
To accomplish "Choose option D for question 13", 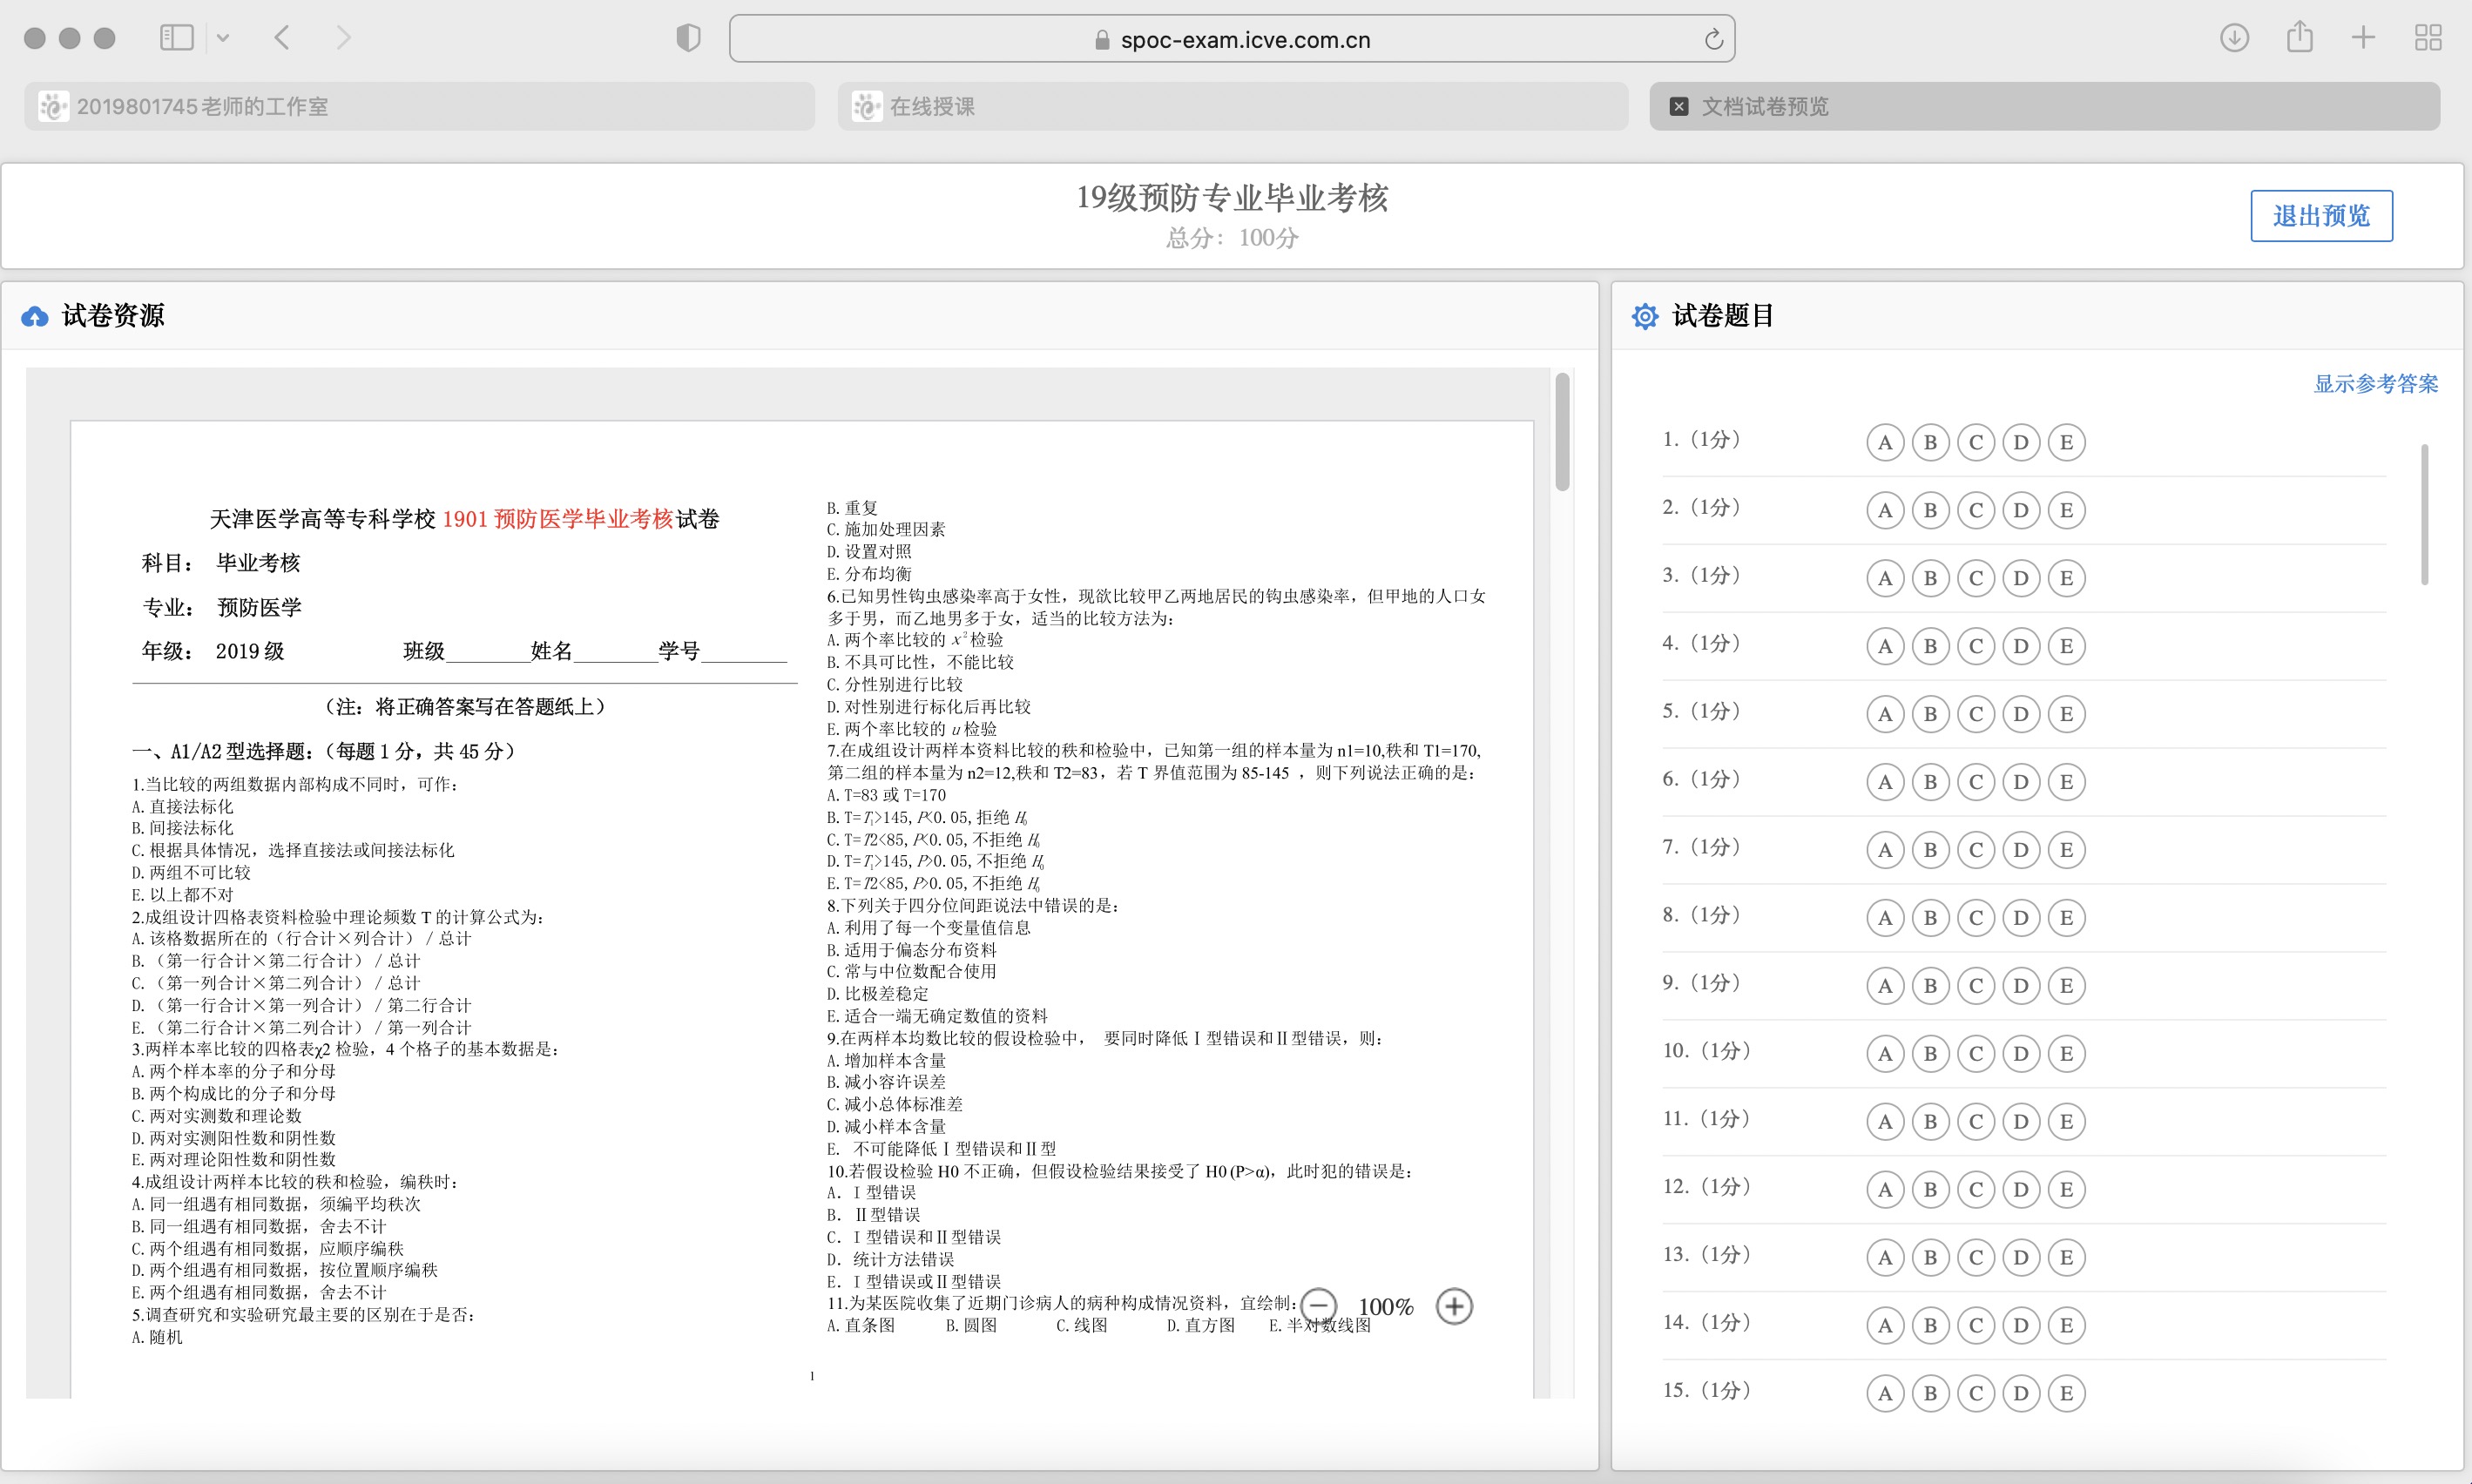I will (x=2021, y=1257).
